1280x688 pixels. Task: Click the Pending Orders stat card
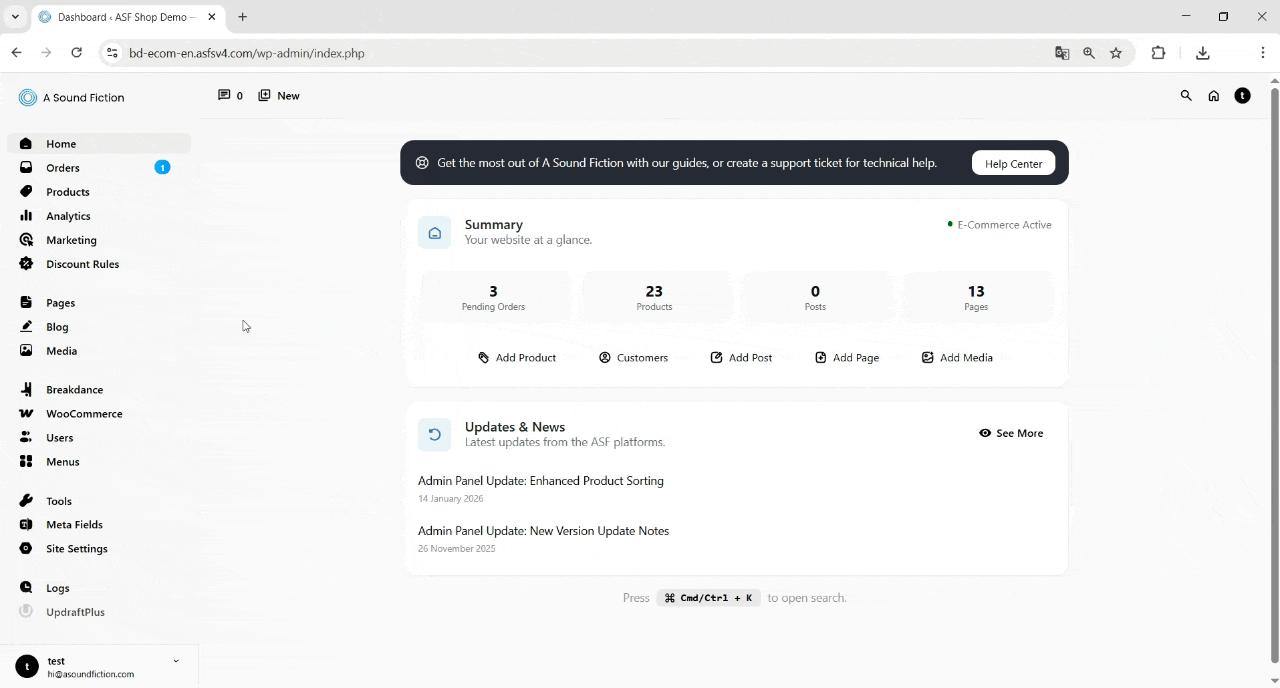point(494,297)
